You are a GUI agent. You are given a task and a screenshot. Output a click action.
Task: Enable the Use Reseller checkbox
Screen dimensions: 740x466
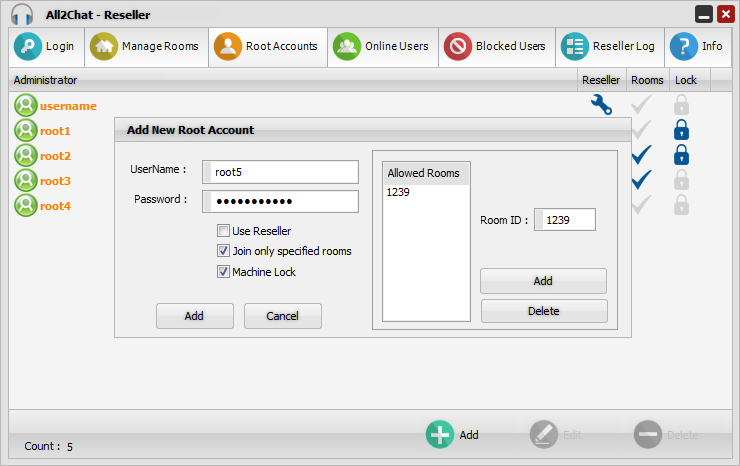point(224,231)
